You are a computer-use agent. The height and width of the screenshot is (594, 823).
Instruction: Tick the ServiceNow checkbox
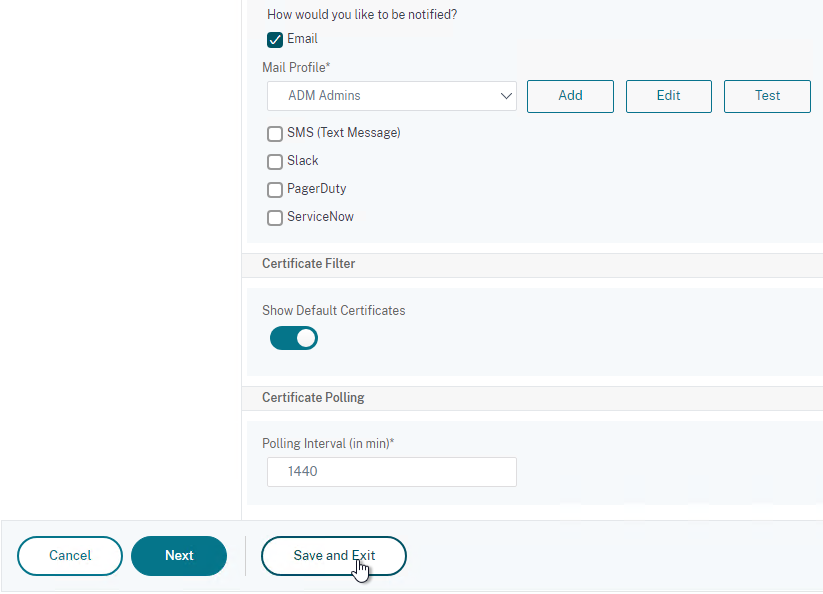275,218
